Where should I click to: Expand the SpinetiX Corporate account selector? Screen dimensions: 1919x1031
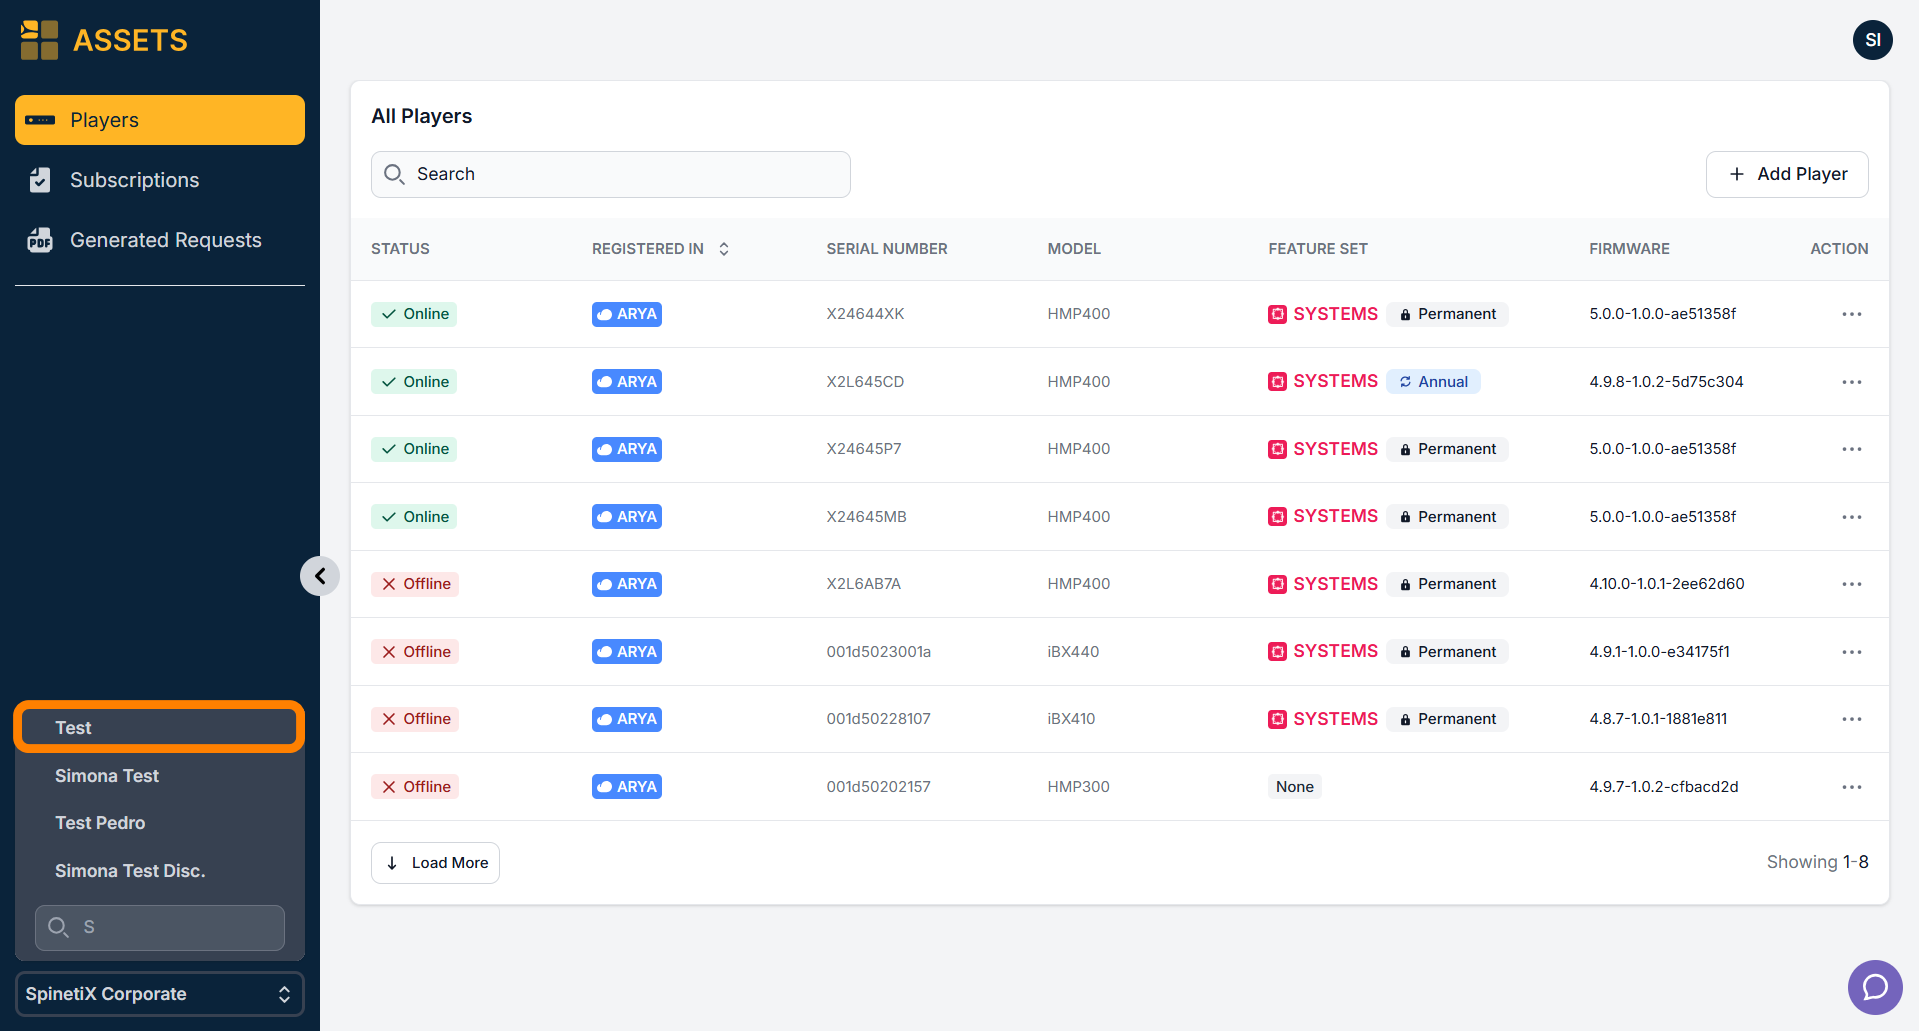point(160,994)
